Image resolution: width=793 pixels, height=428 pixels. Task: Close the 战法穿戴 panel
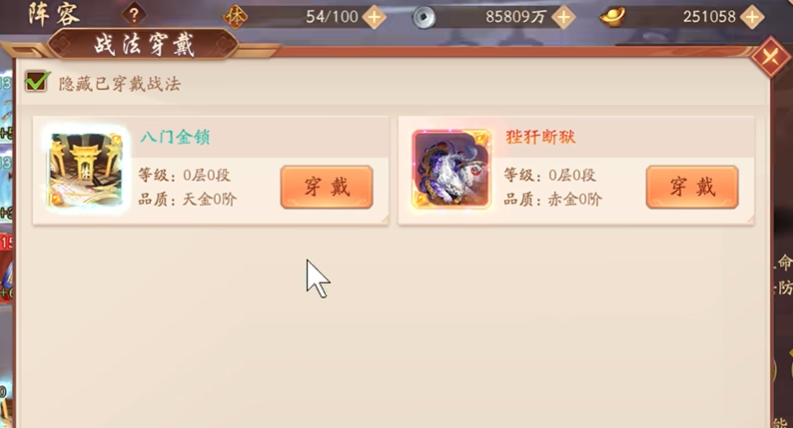[770, 57]
